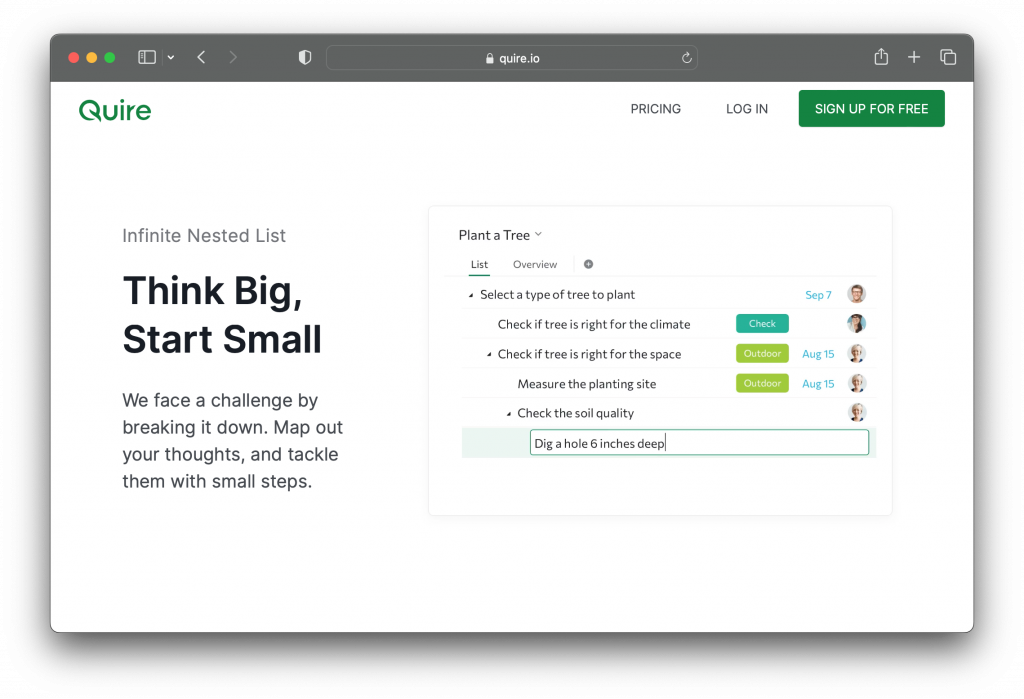
Task: Open the Share icon in Safari toolbar
Action: pos(881,57)
